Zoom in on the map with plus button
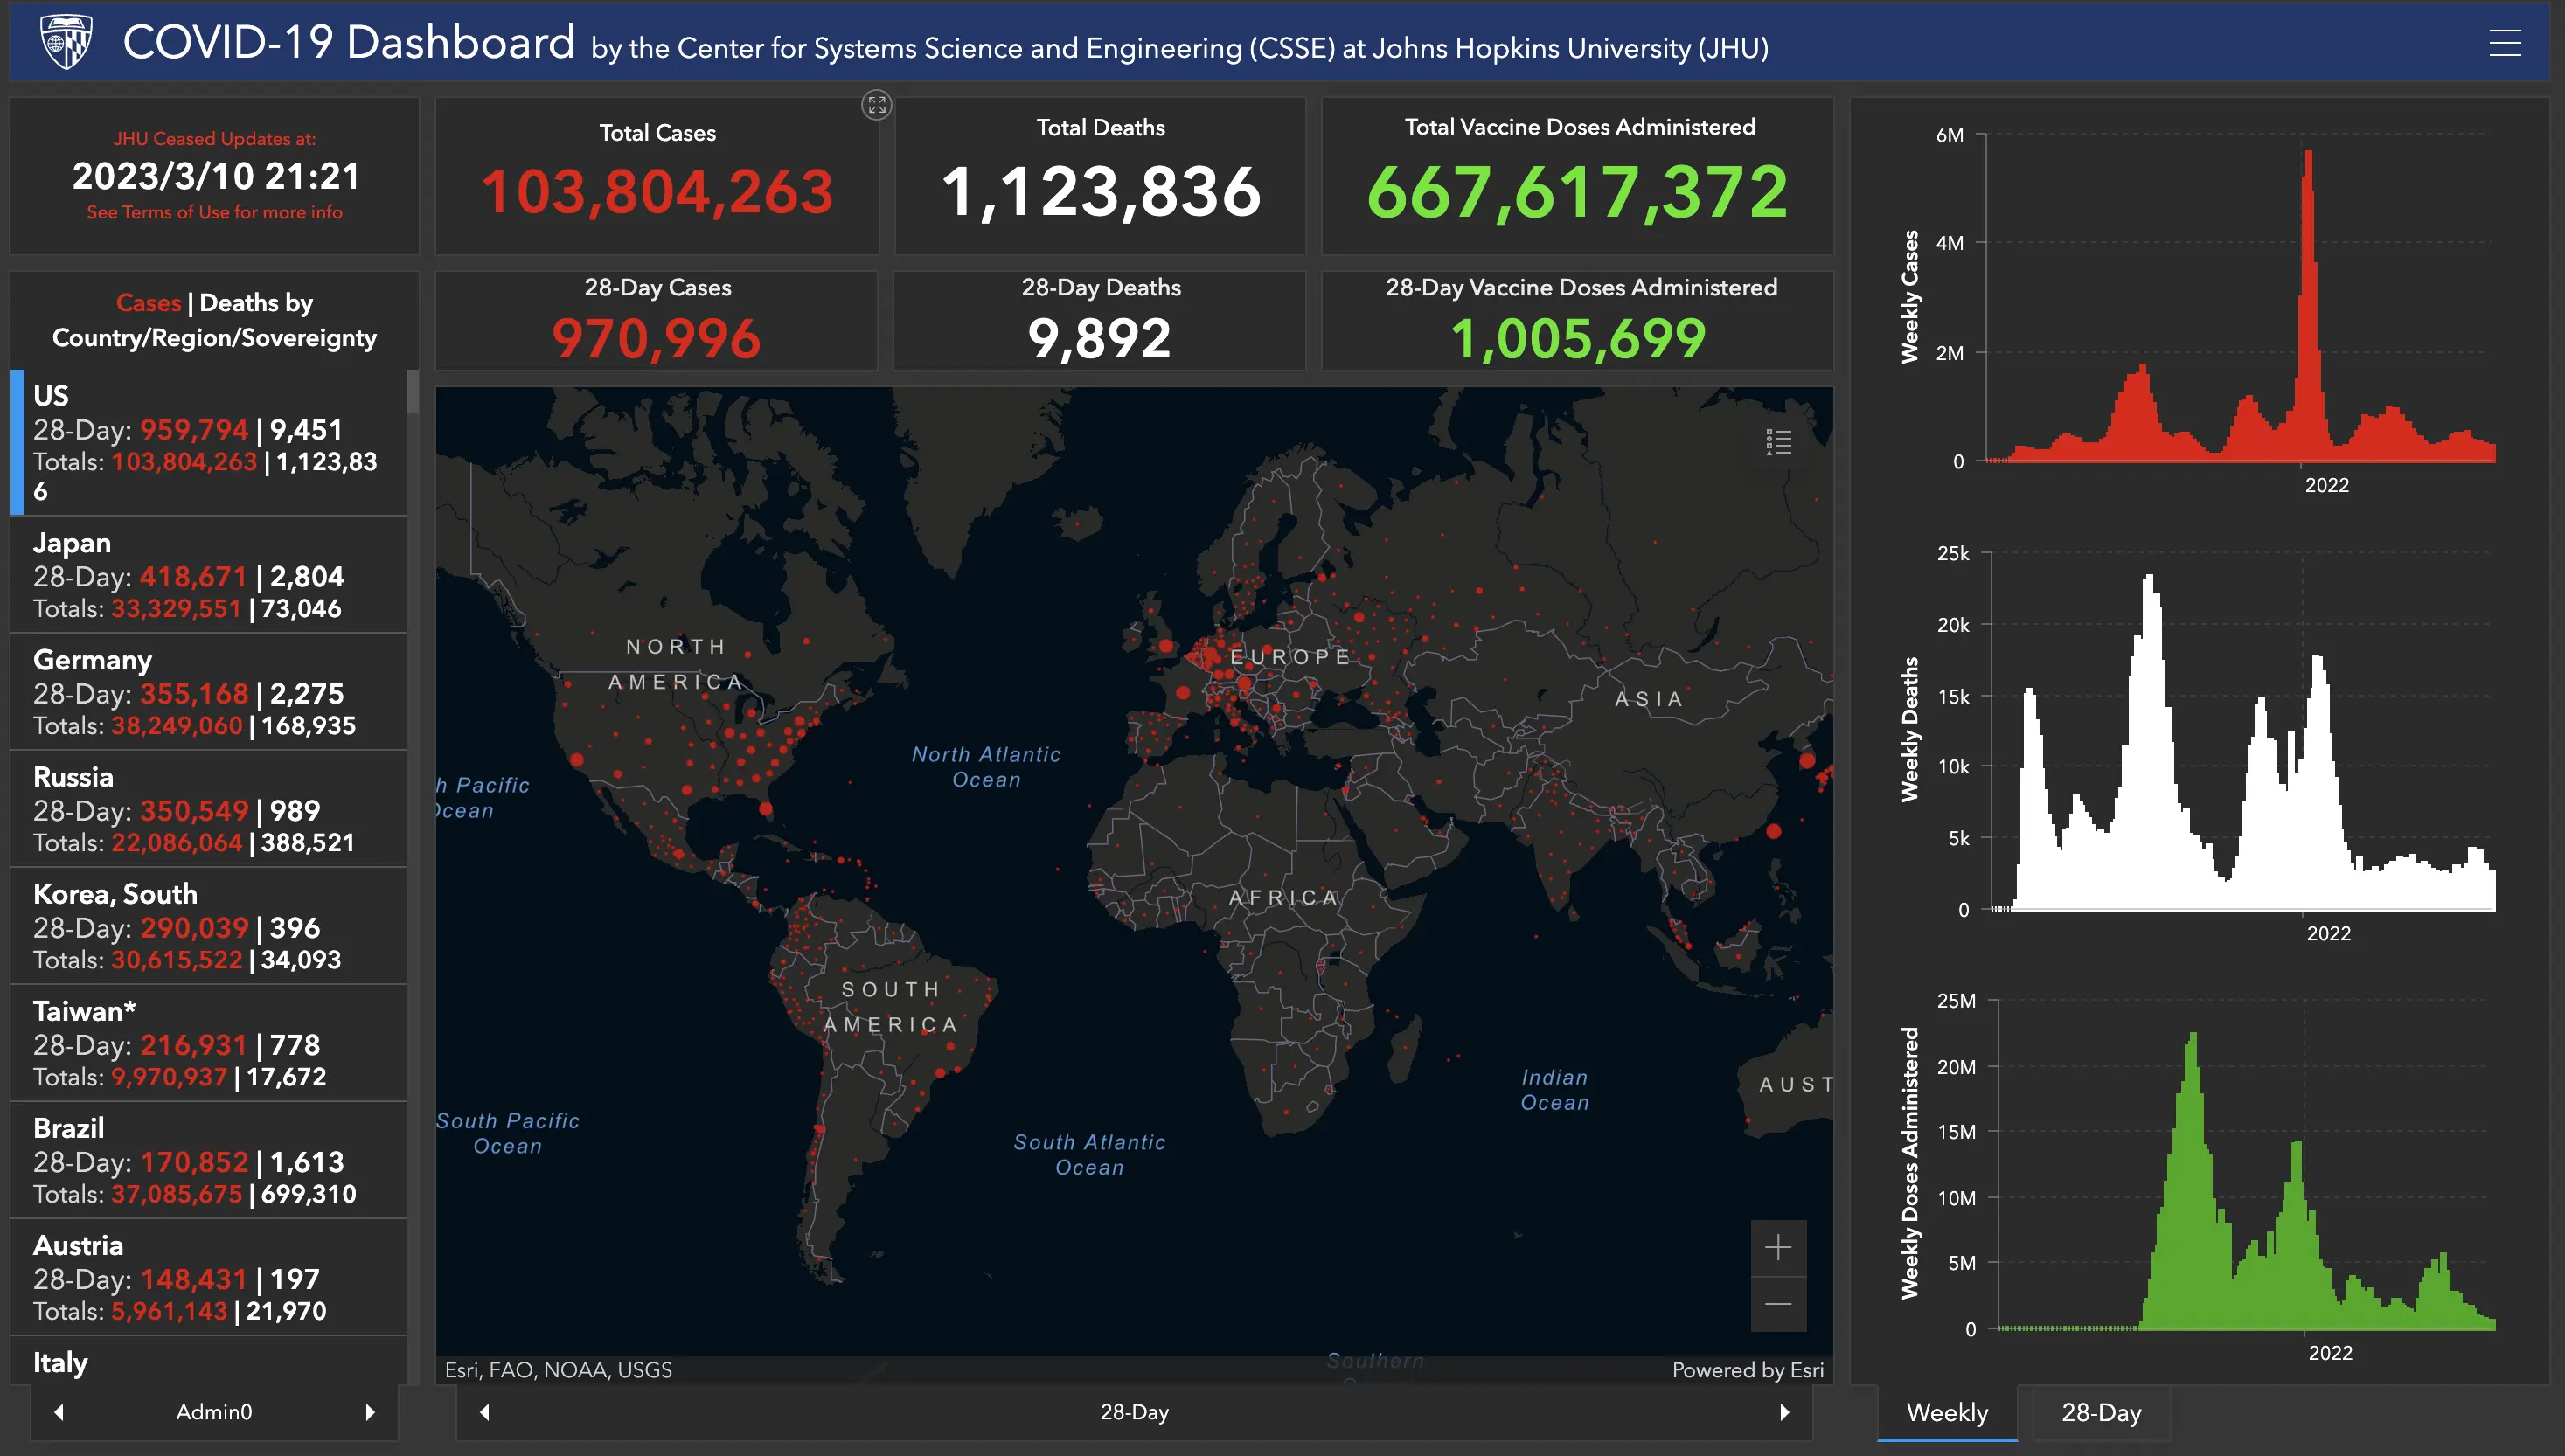2565x1456 pixels. pyautogui.click(x=1777, y=1247)
